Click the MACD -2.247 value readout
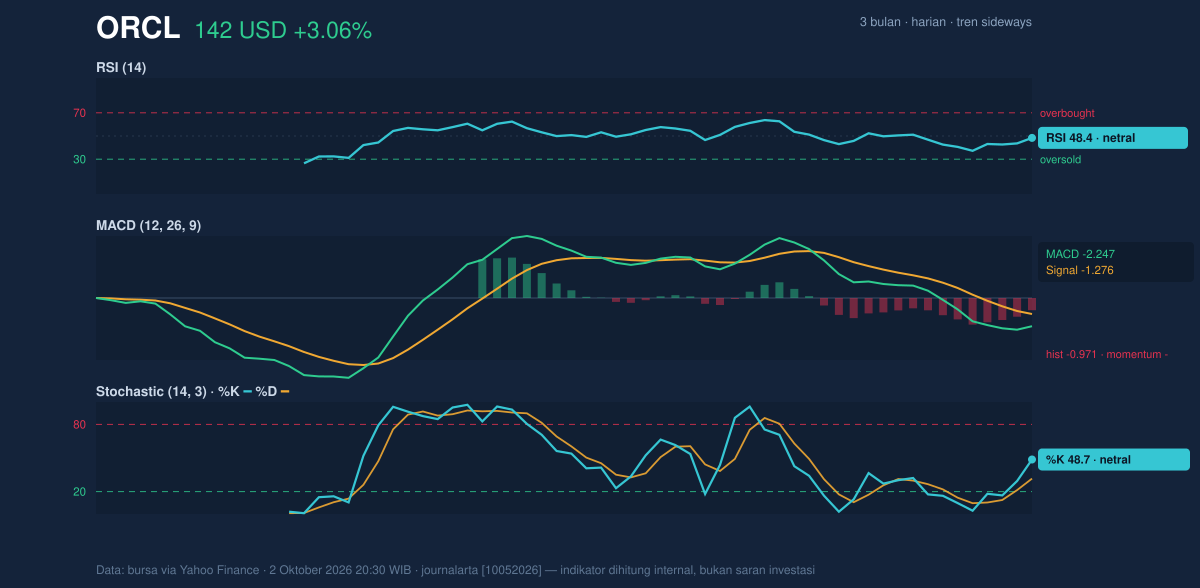The image size is (1200, 588). [1080, 254]
